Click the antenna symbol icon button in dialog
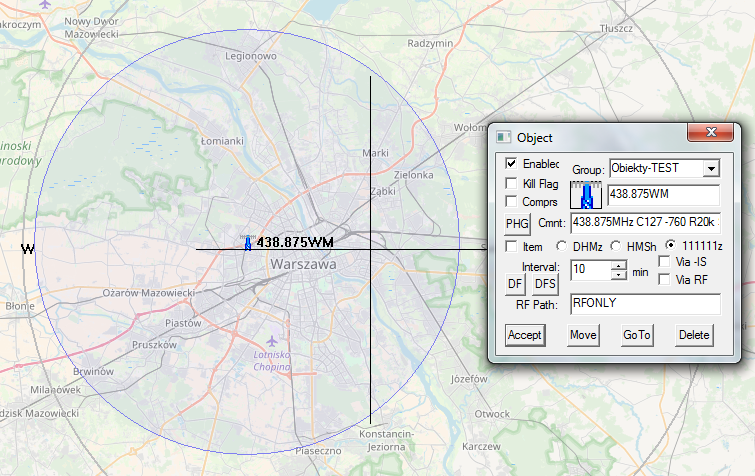This screenshot has width=755, height=476. [x=587, y=196]
